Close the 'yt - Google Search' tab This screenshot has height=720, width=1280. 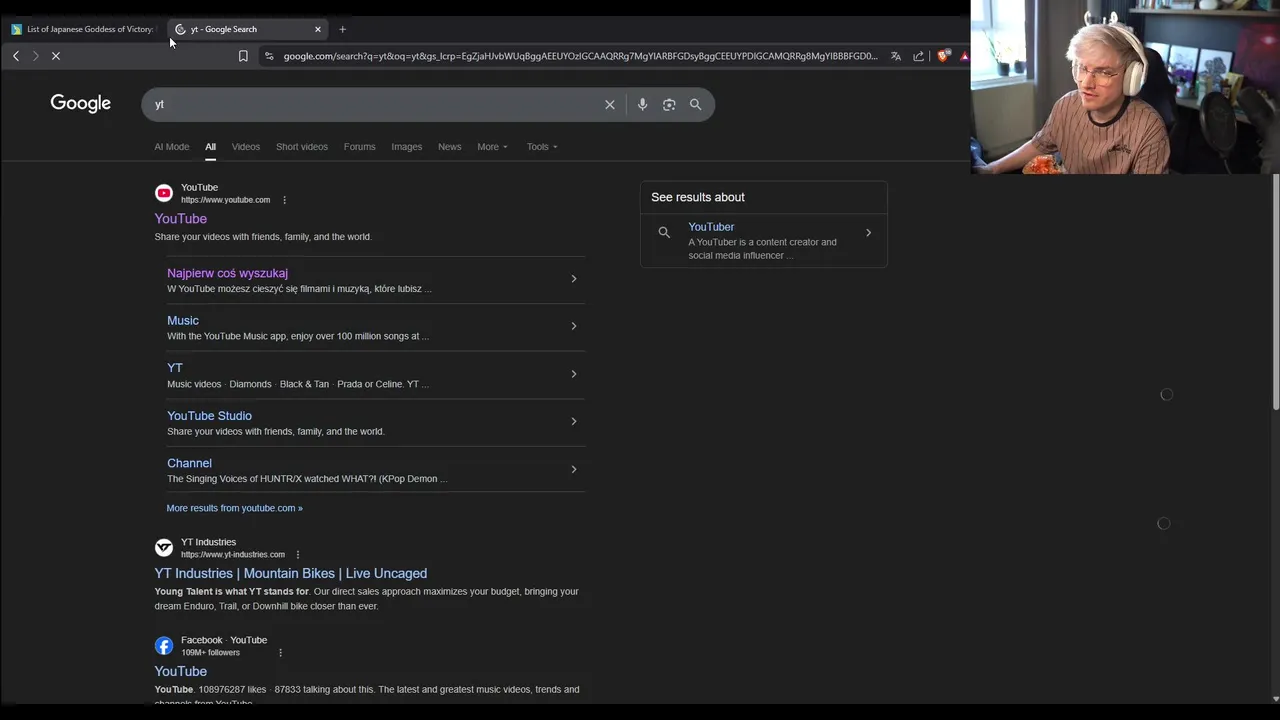pos(318,29)
